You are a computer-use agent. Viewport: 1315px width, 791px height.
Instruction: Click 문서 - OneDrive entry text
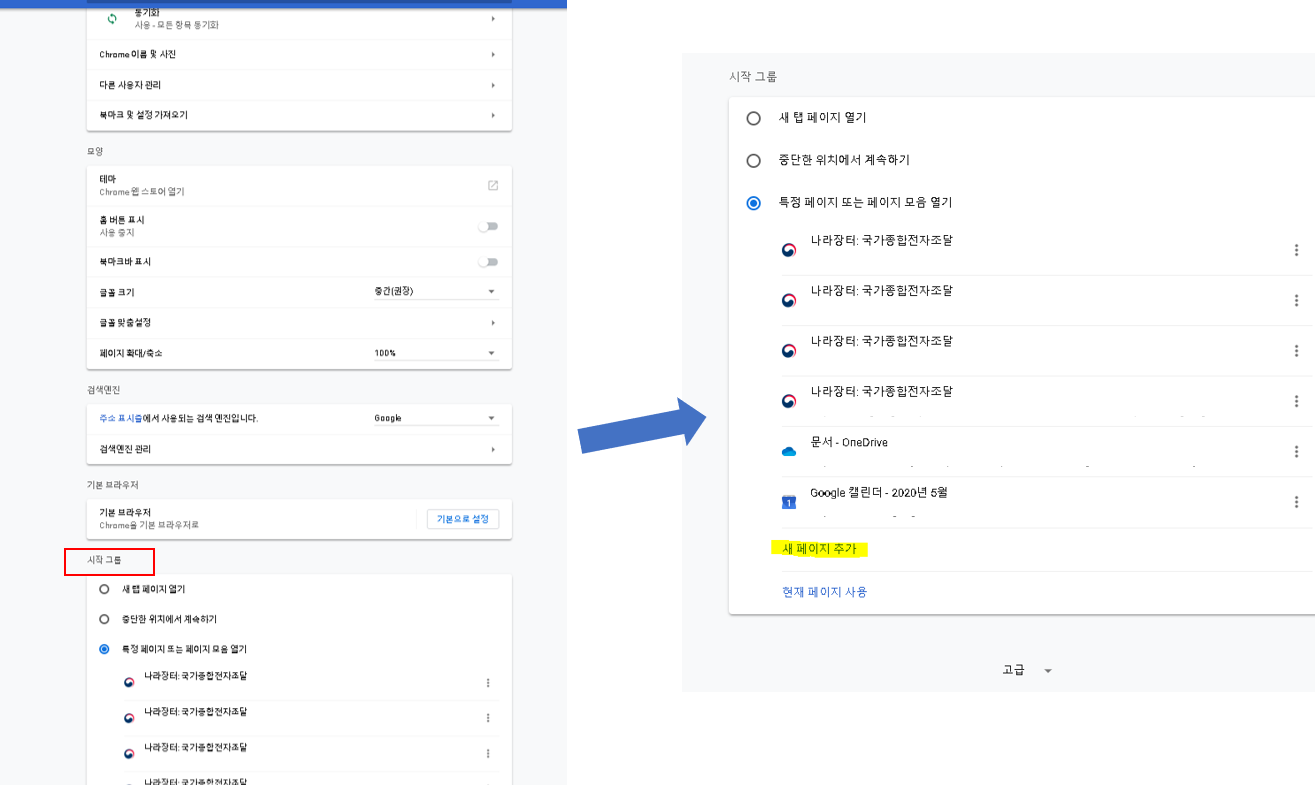pyautogui.click(x=849, y=443)
